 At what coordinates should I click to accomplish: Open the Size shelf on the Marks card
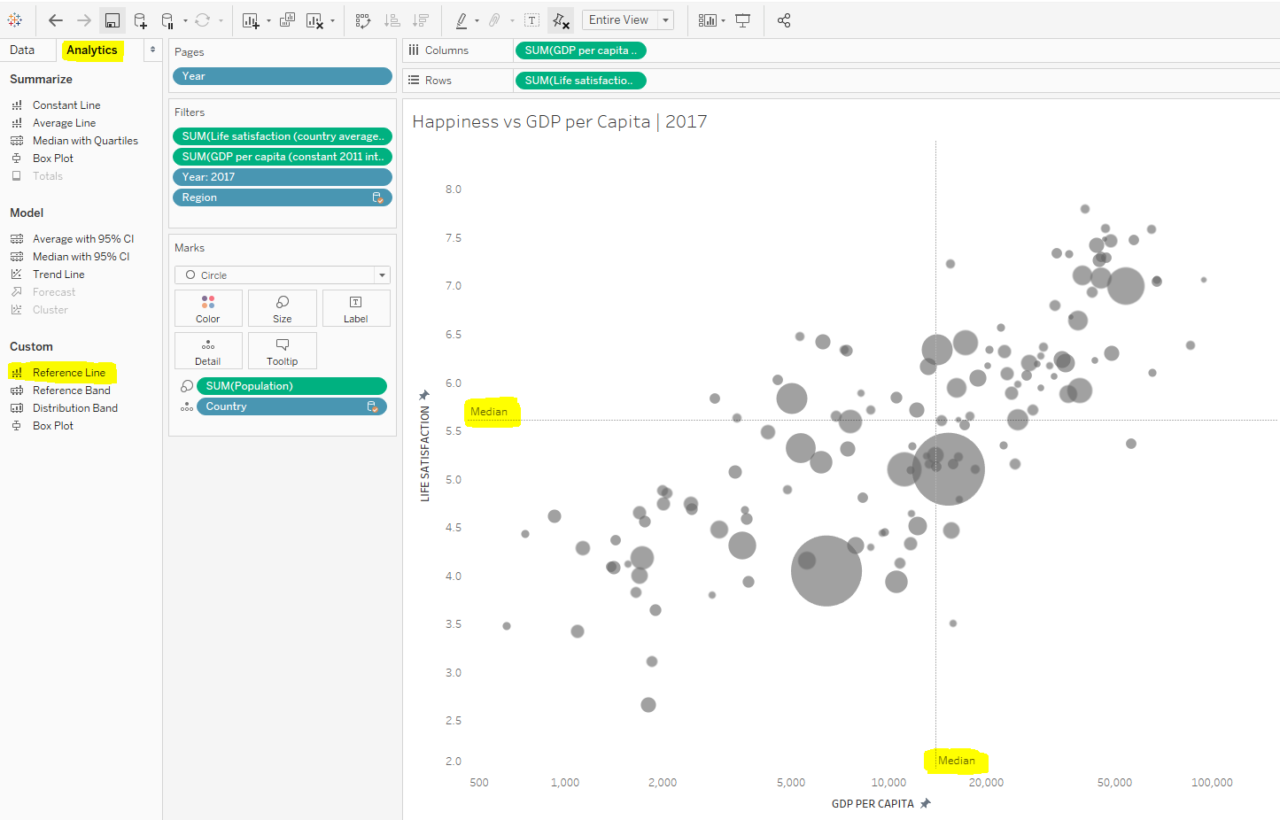pyautogui.click(x=282, y=307)
